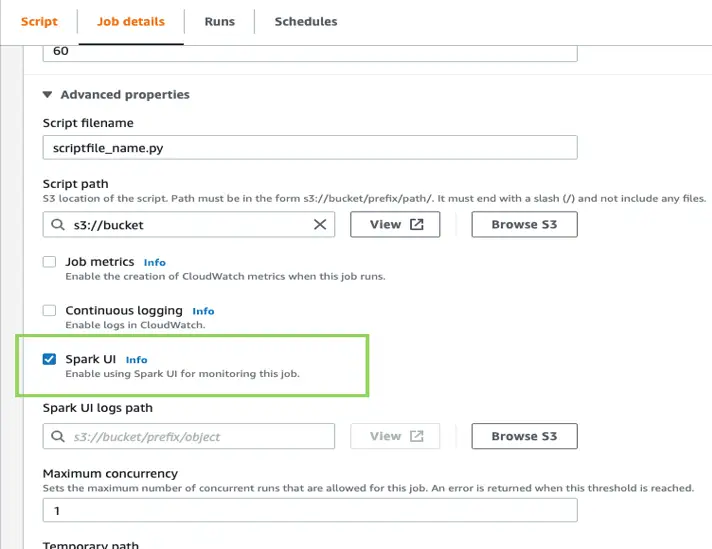Select the Job details tab

coord(131,21)
